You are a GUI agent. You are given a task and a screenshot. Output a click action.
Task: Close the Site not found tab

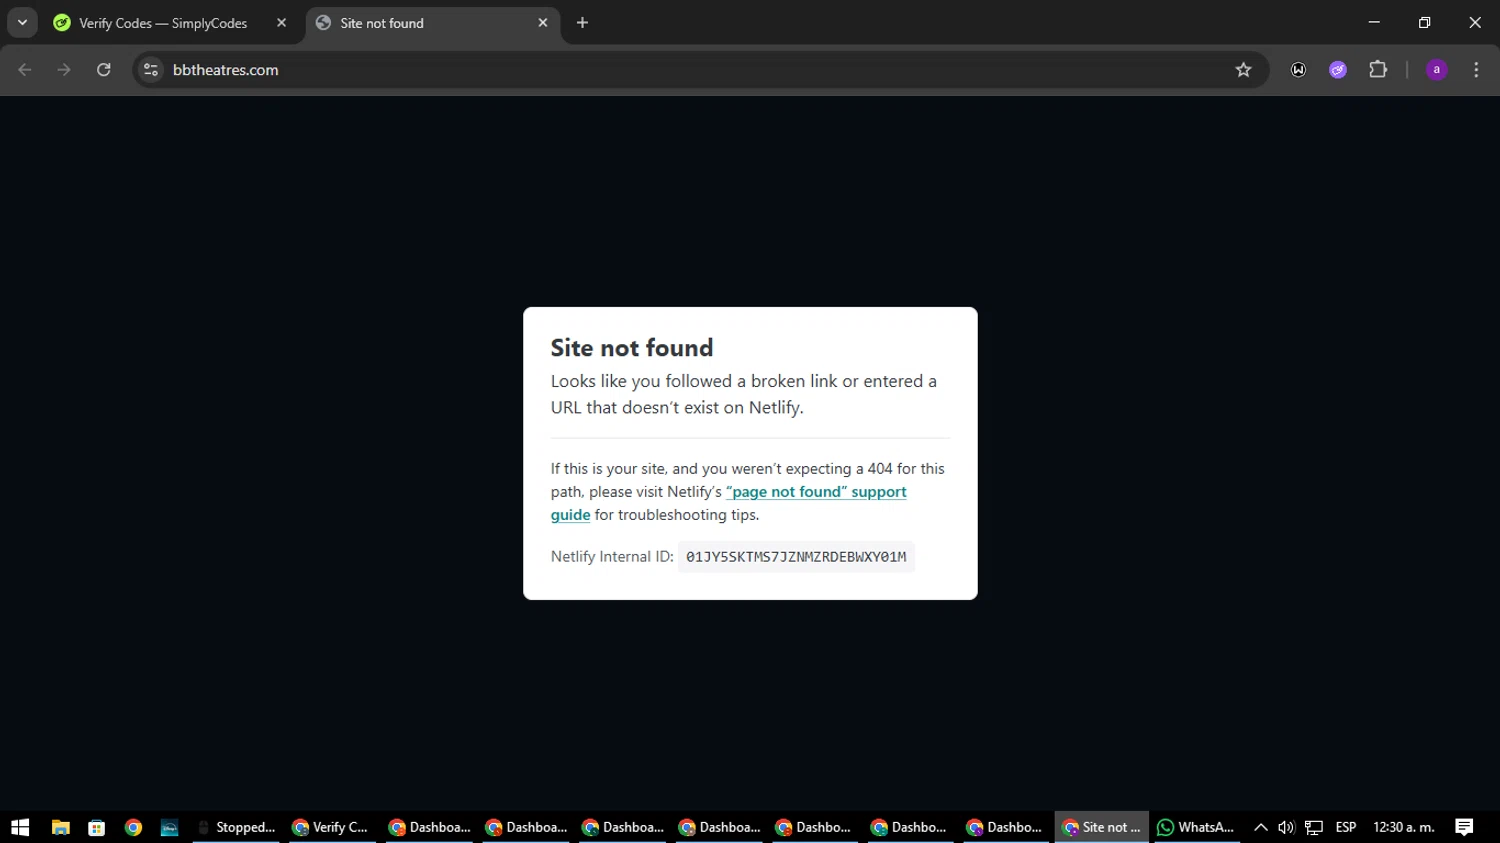click(543, 23)
